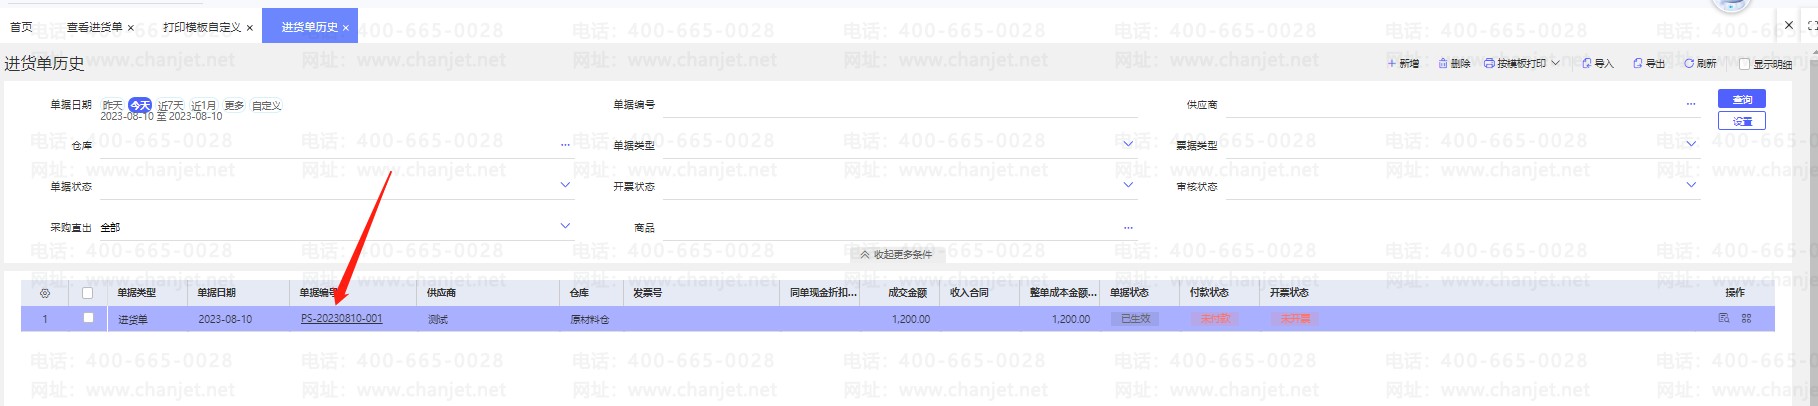Screen dimensions: 1818x406
Task: Tick the checkbox for row PS-20230810-001
Action: pyautogui.click(x=88, y=318)
